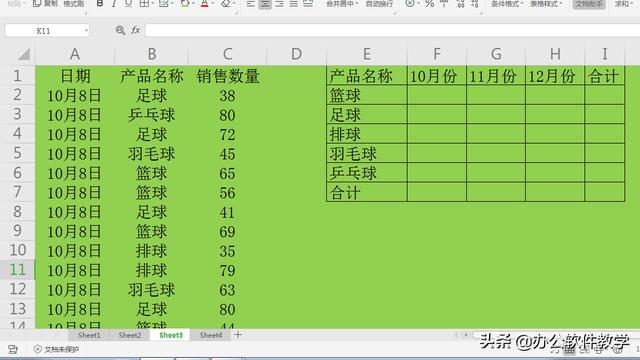Viewport: 640px width, 360px height.
Task: Click the document assistant (文档助手) button
Action: pyautogui.click(x=589, y=4)
